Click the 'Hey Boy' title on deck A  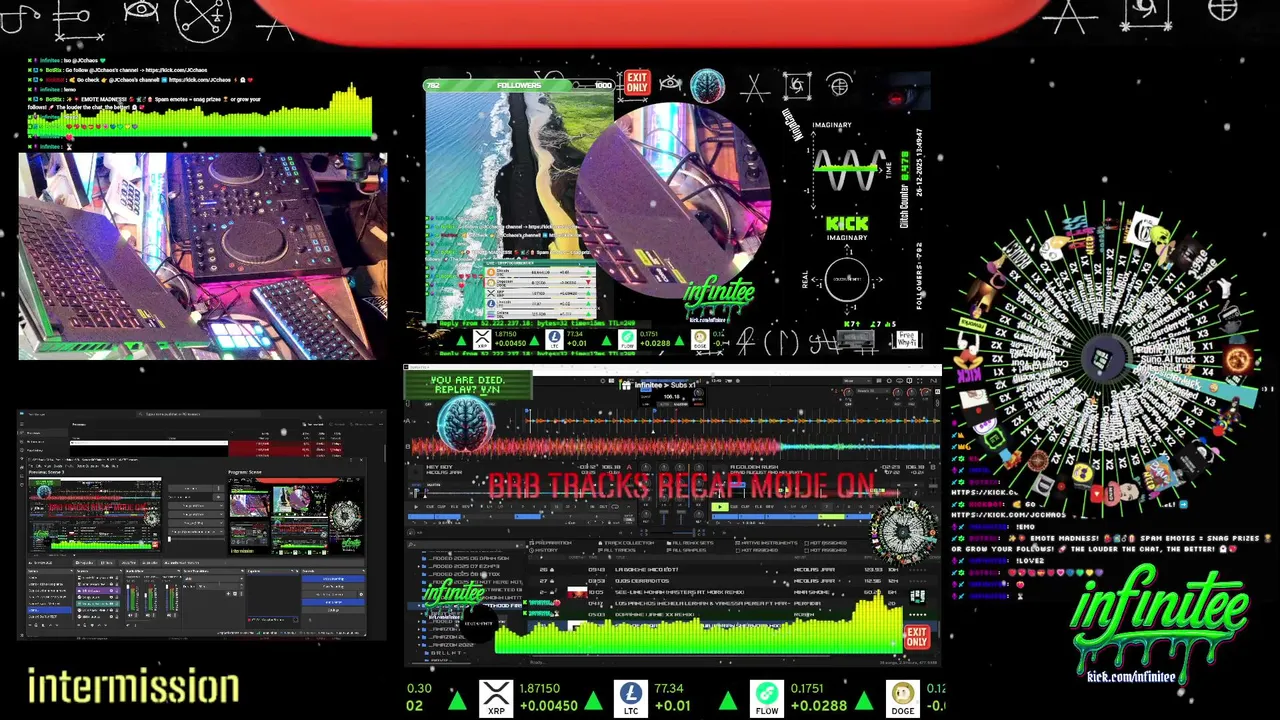(x=440, y=466)
